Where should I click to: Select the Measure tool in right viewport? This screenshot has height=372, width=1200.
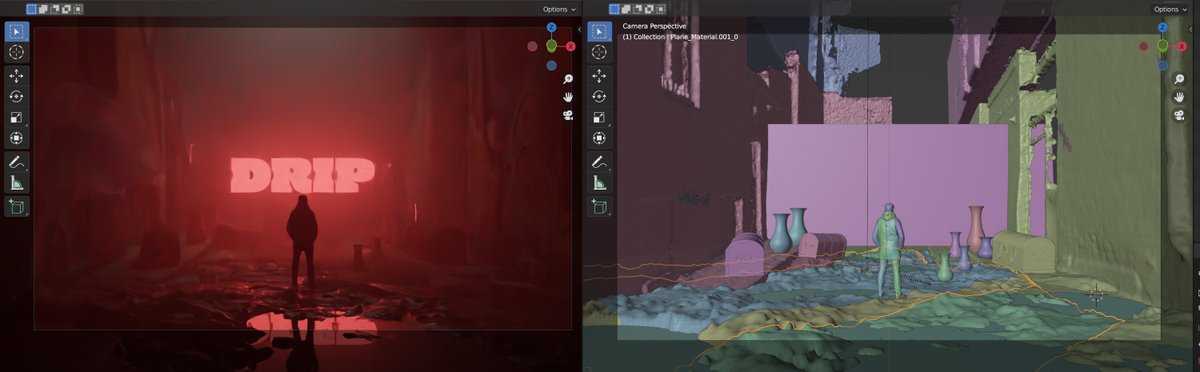pyautogui.click(x=599, y=183)
